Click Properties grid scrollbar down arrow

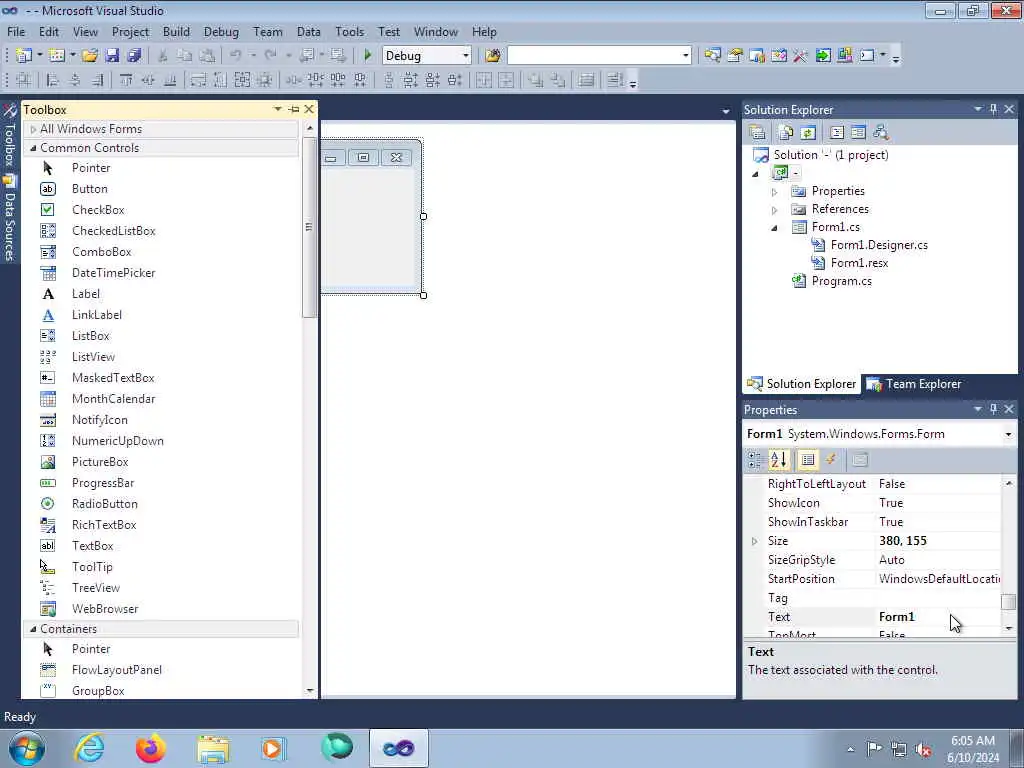1009,628
